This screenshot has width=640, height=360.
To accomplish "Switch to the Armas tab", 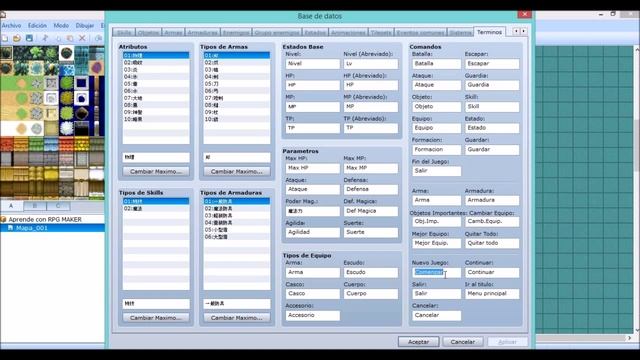I will tap(173, 33).
